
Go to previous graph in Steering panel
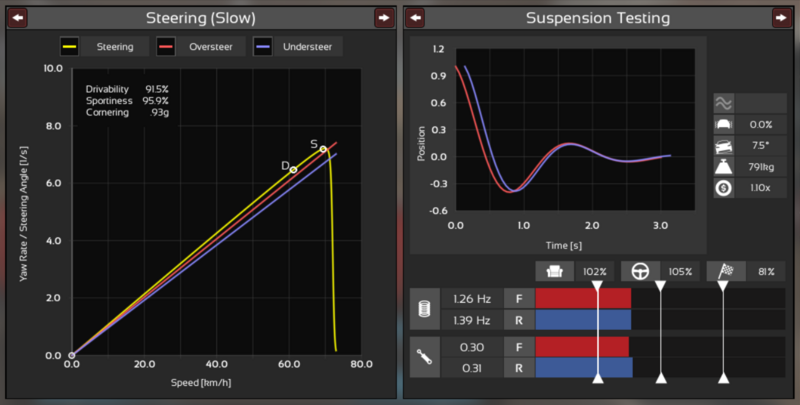tap(17, 18)
